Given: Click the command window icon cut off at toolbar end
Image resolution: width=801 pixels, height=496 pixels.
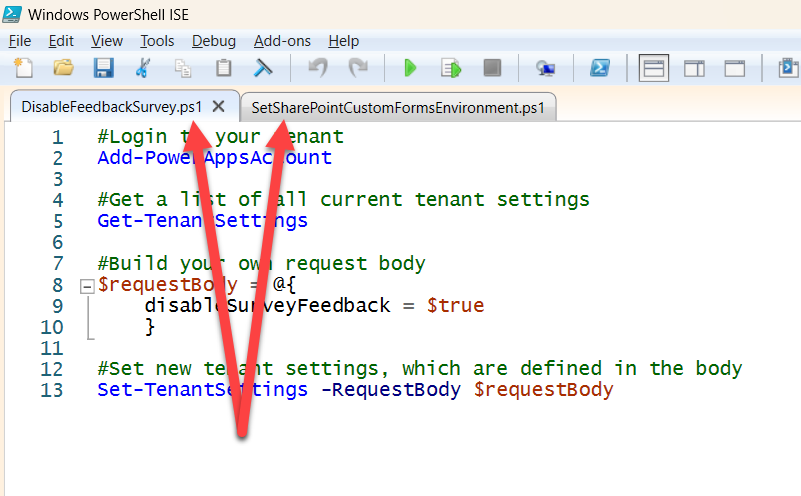Looking at the screenshot, I should pyautogui.click(x=789, y=68).
